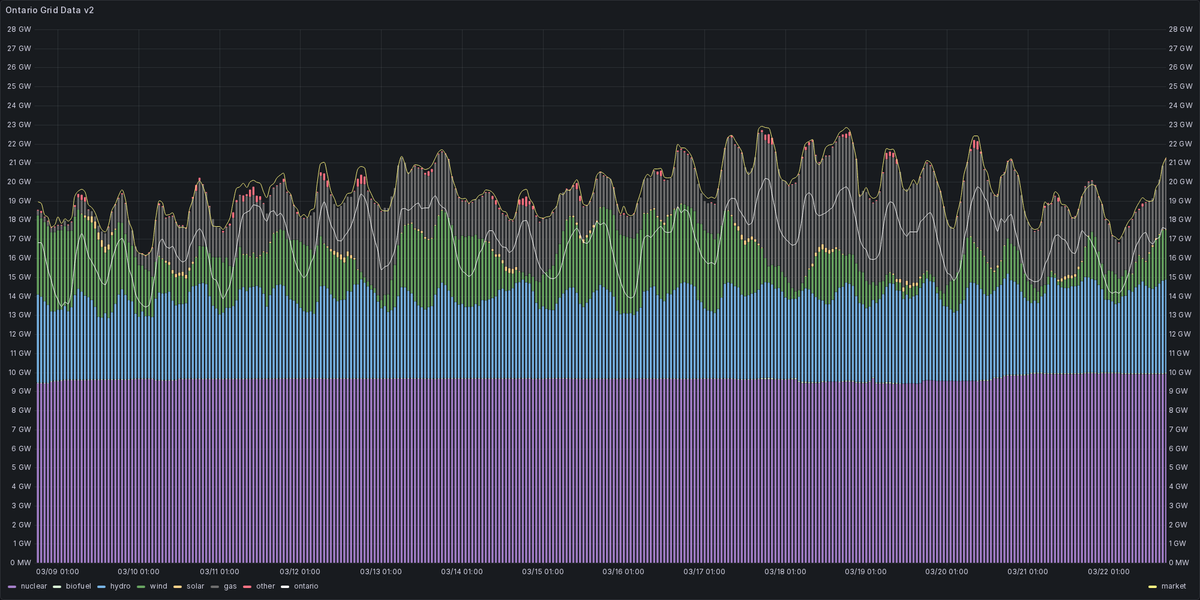Open the Ontario Grid Data v2 panel menu

tap(48, 11)
